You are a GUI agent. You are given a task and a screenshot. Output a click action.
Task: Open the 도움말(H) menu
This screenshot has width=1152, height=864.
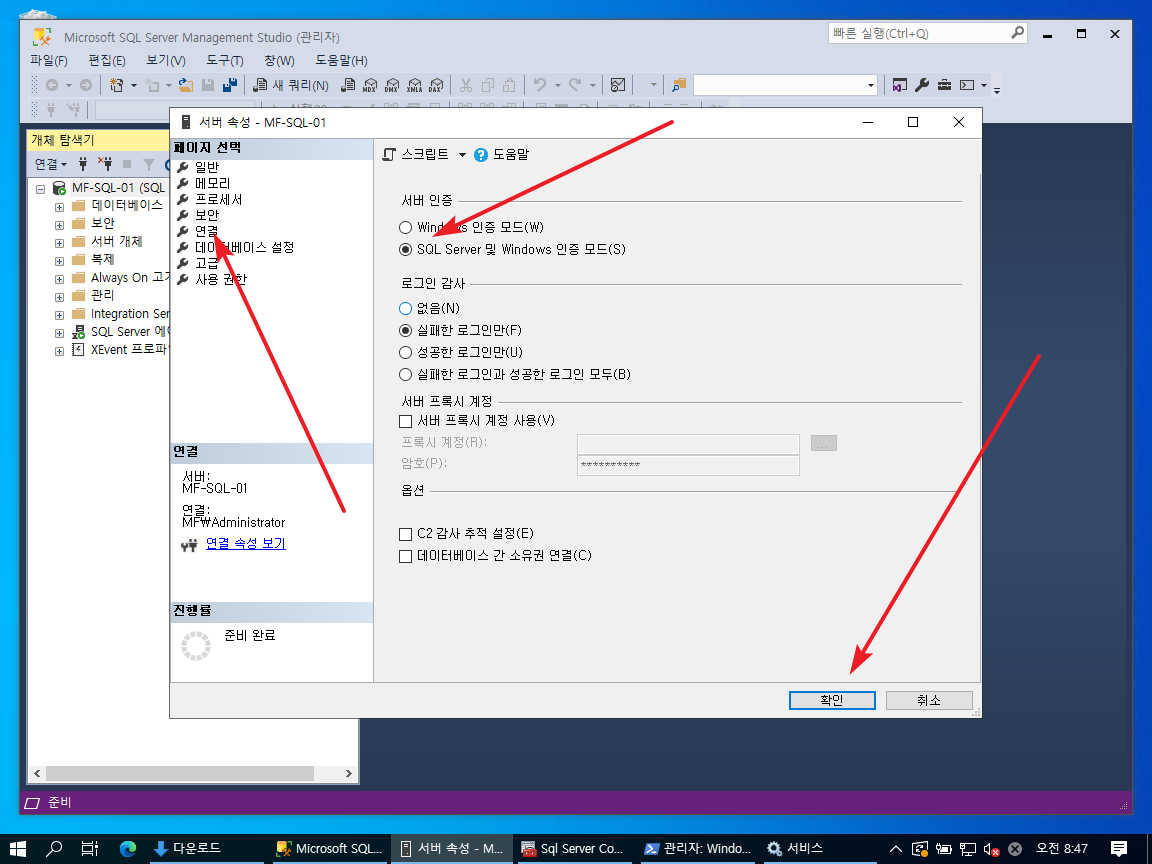tap(341, 60)
